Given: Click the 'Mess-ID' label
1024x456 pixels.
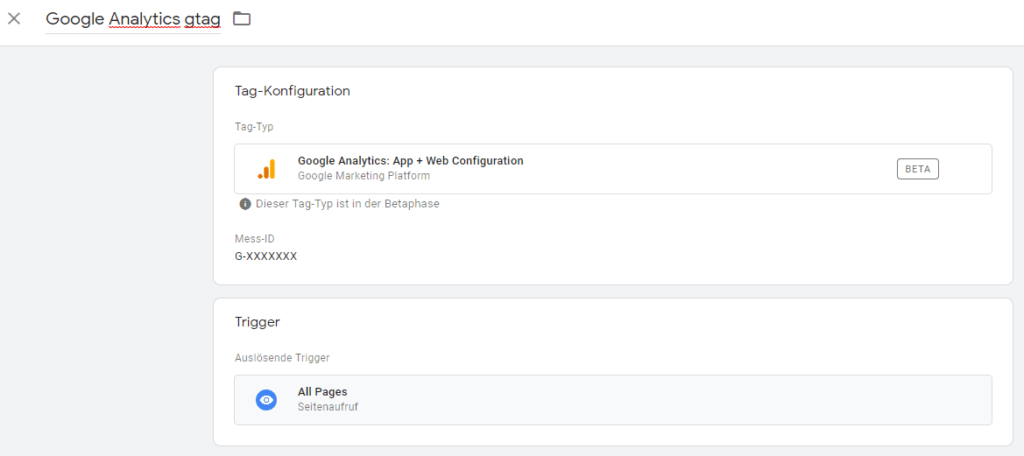Looking at the screenshot, I should pos(254,239).
